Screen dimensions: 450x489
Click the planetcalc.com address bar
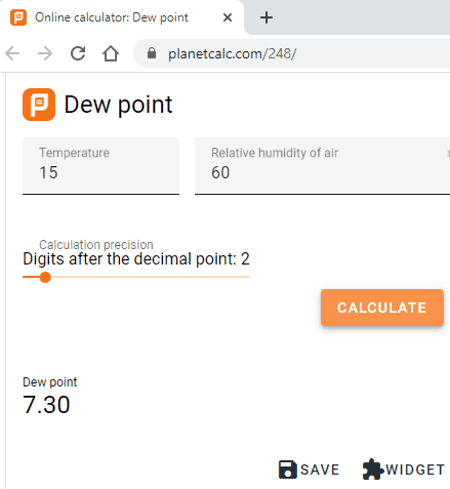[292, 53]
